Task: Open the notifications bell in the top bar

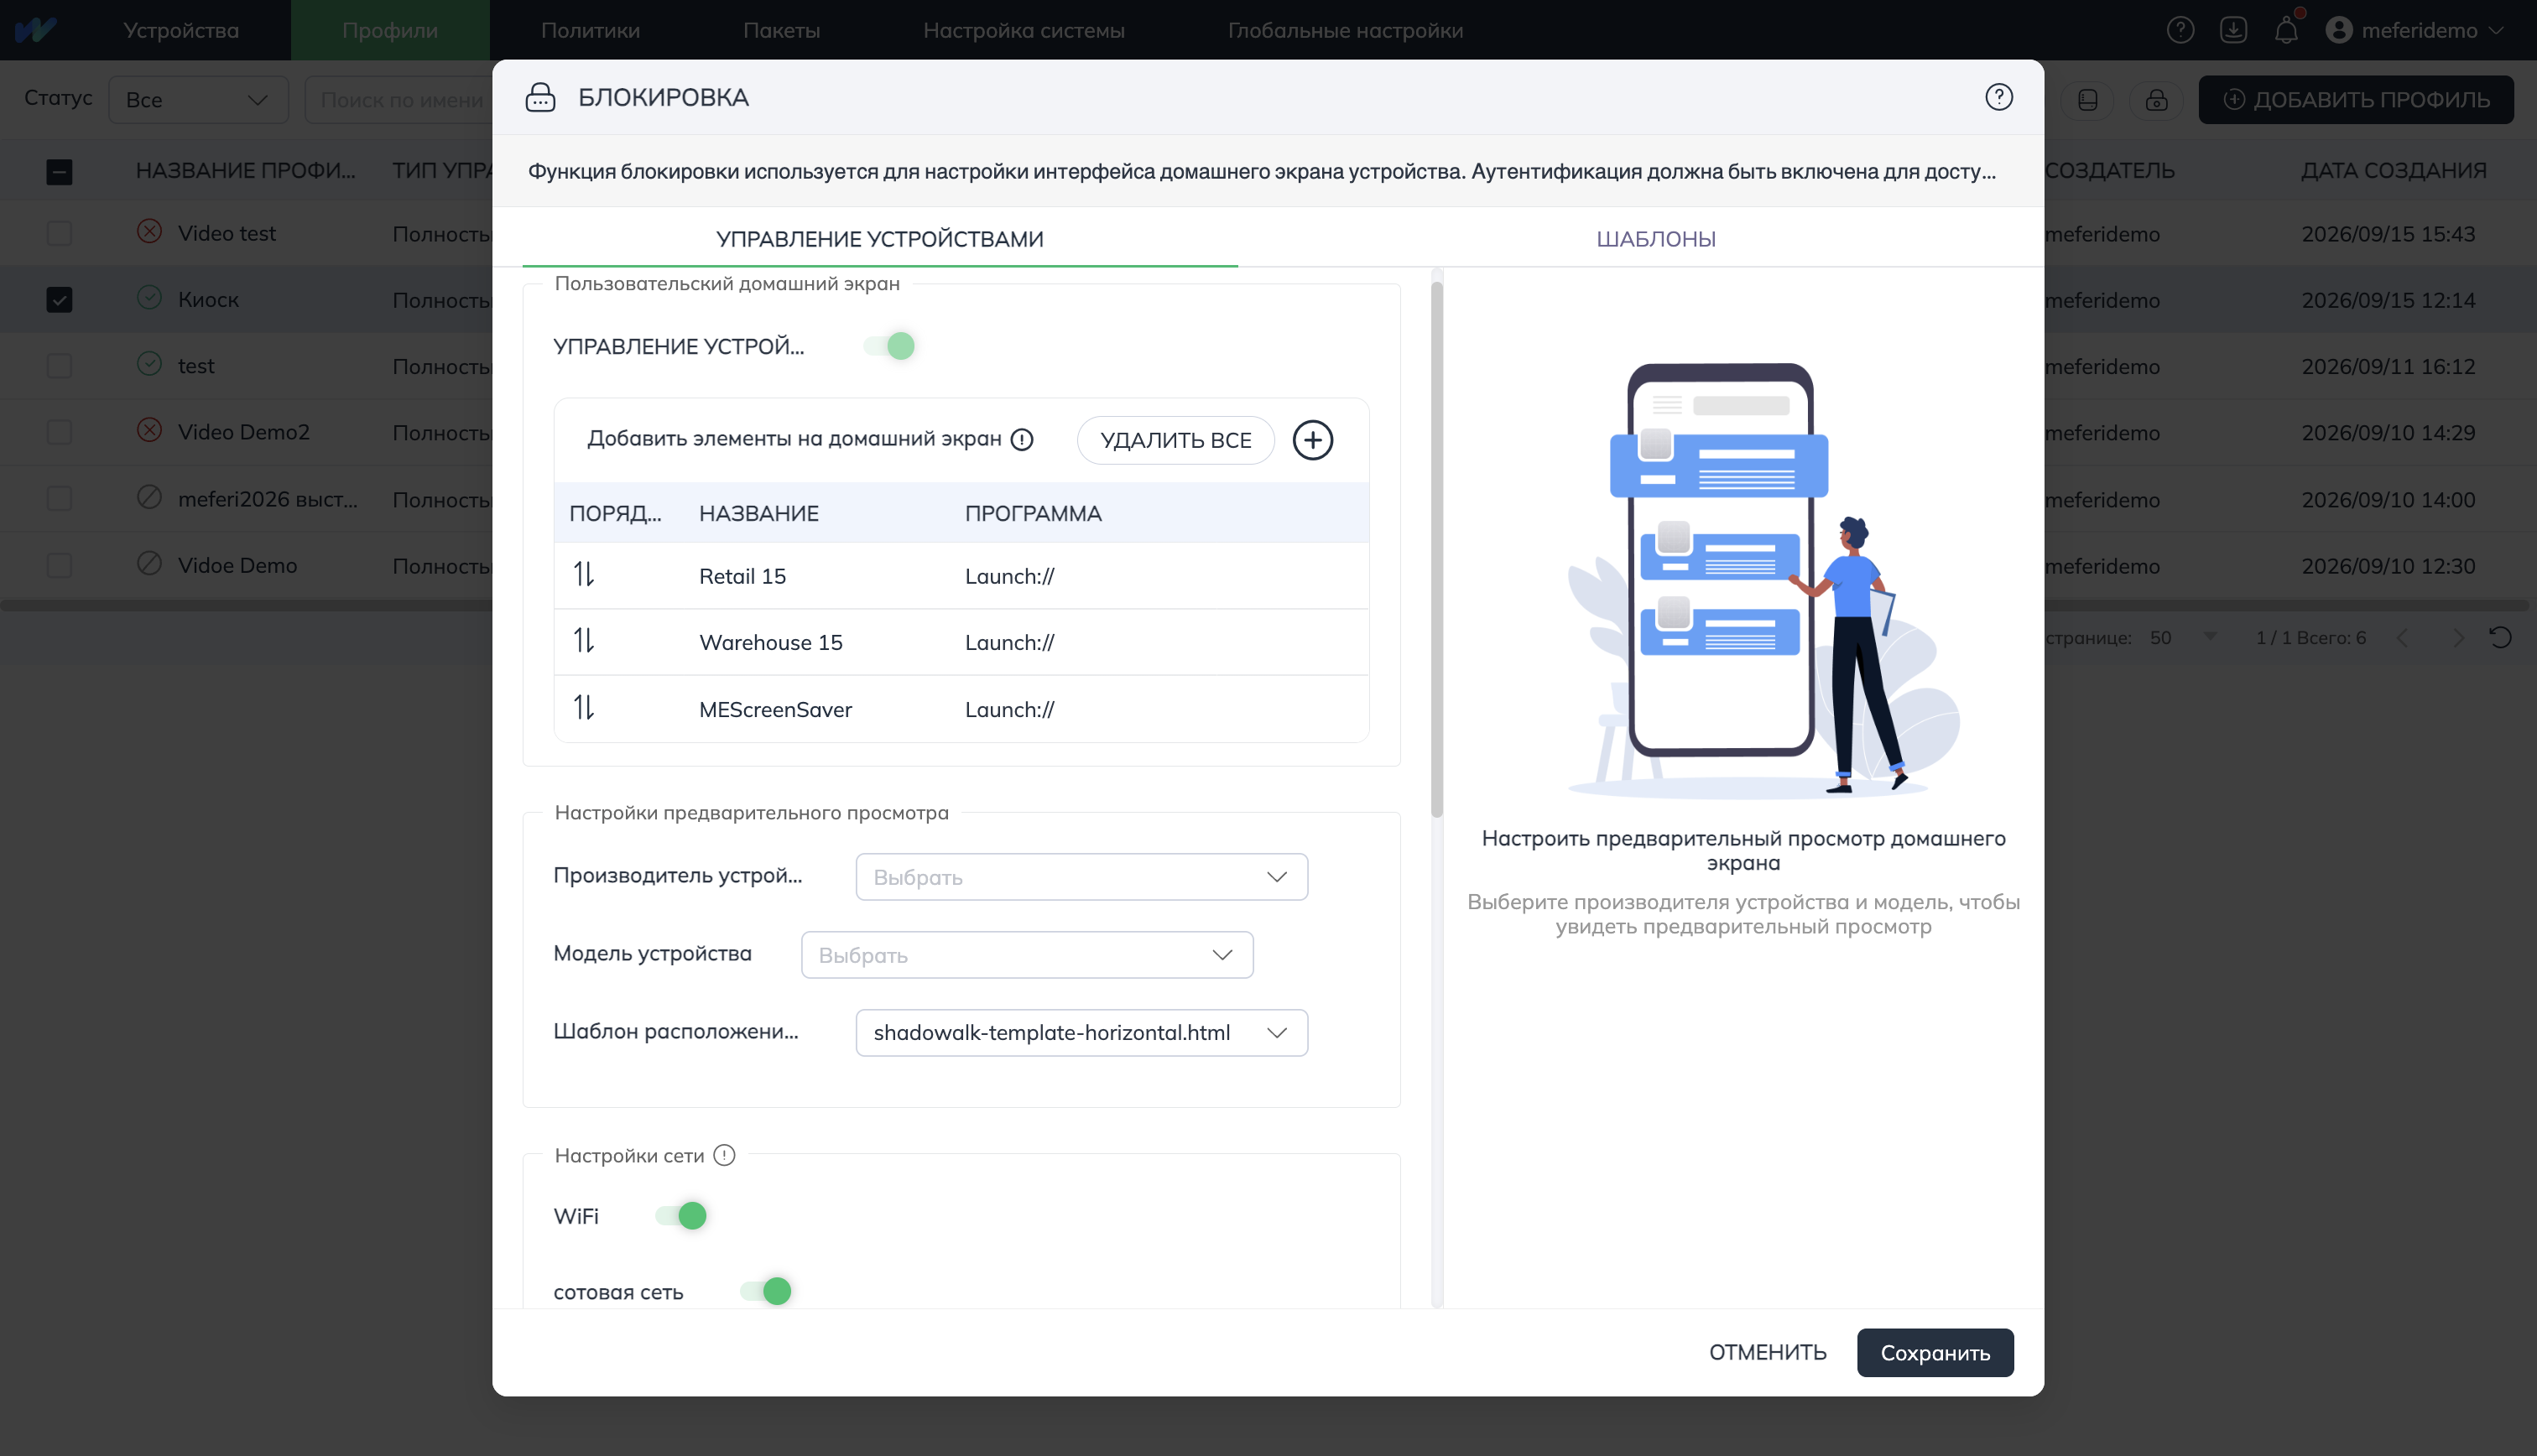Action: pos(2285,30)
